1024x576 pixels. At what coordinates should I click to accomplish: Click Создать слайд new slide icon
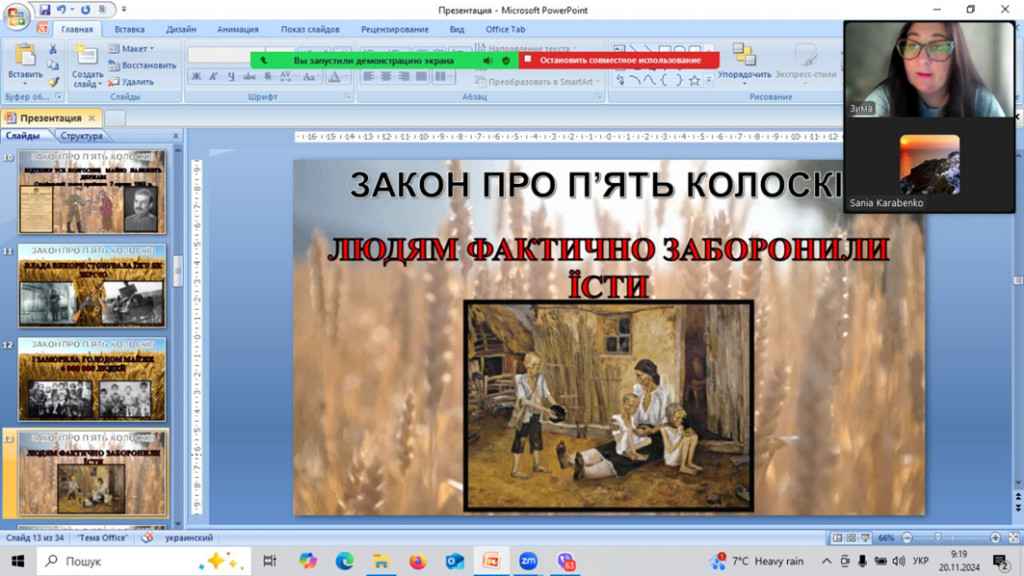coord(86,55)
